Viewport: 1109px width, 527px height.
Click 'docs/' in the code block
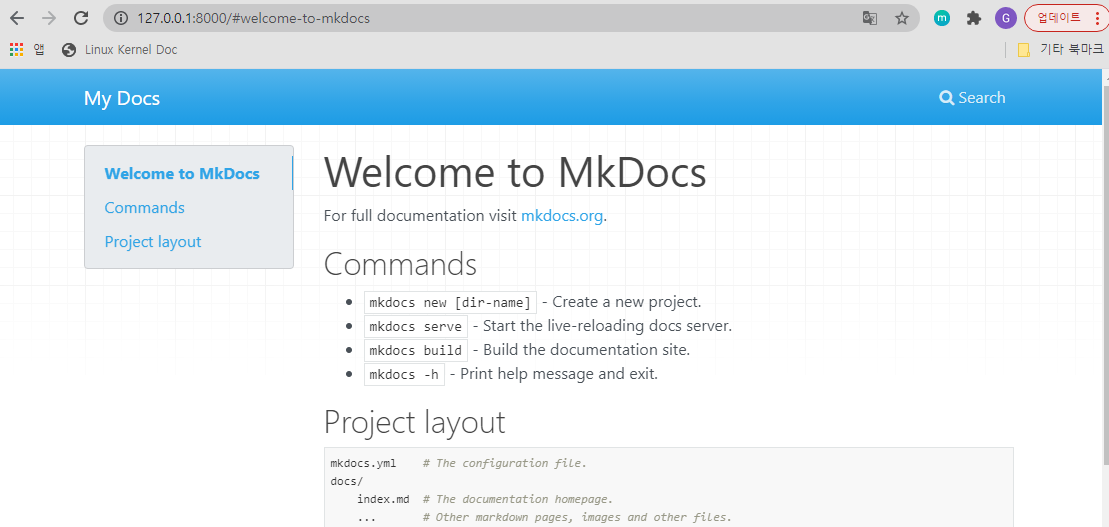tap(347, 482)
